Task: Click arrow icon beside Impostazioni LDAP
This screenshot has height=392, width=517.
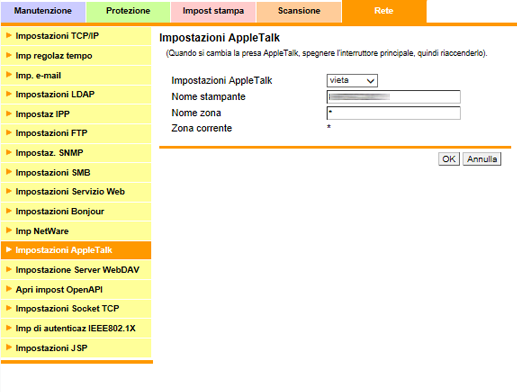Action: pyautogui.click(x=9, y=94)
